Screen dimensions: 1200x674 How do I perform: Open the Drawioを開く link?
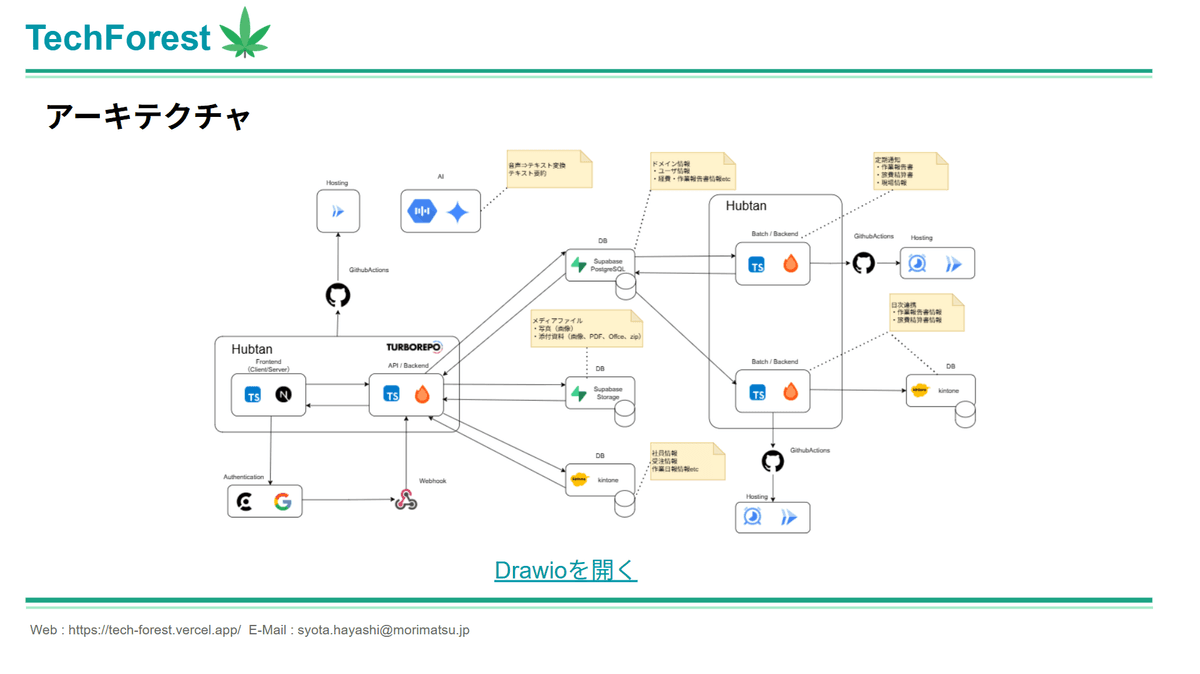[565, 570]
